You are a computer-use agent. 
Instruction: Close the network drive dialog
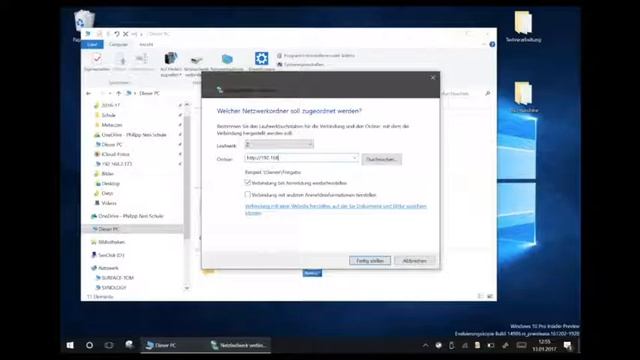(x=433, y=78)
